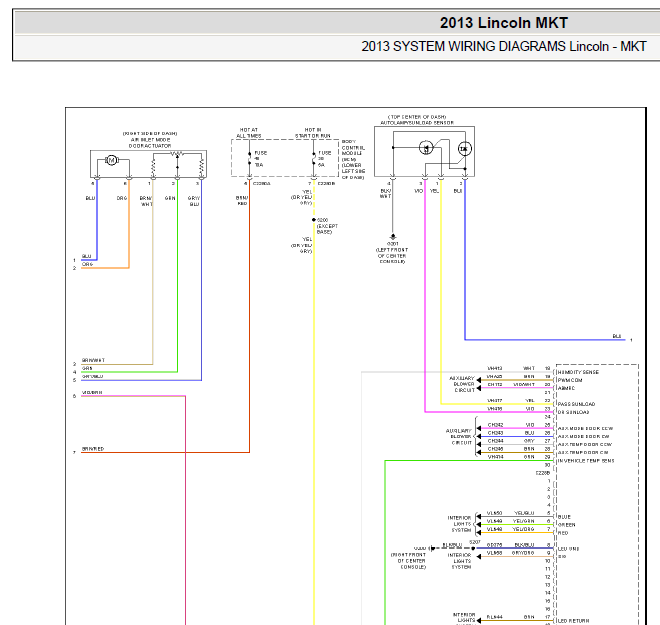Click left photodiode symbol in sunload sensor
Image resolution: width=660 pixels, height=625 pixels.
click(x=426, y=148)
